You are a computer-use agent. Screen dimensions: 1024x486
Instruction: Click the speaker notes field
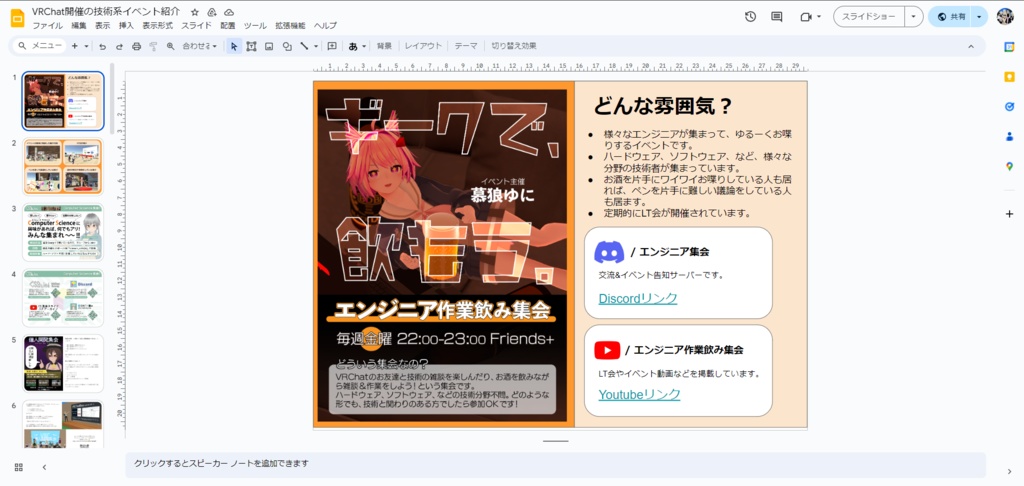[555, 464]
